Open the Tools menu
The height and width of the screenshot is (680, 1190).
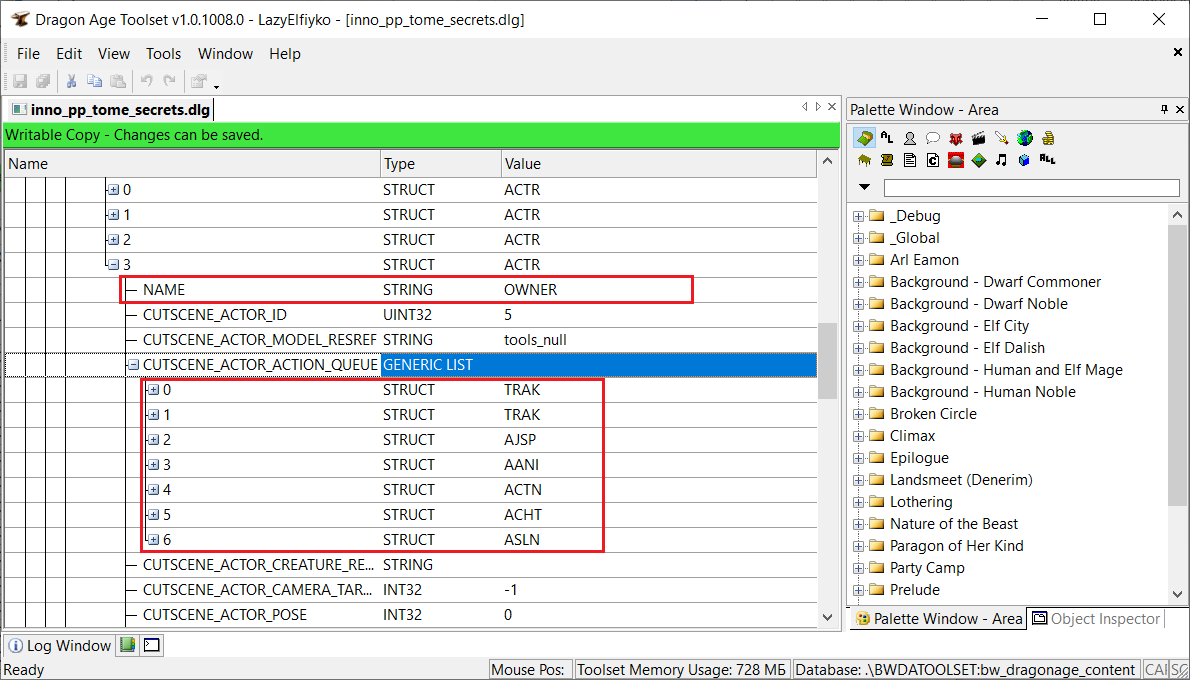164,54
